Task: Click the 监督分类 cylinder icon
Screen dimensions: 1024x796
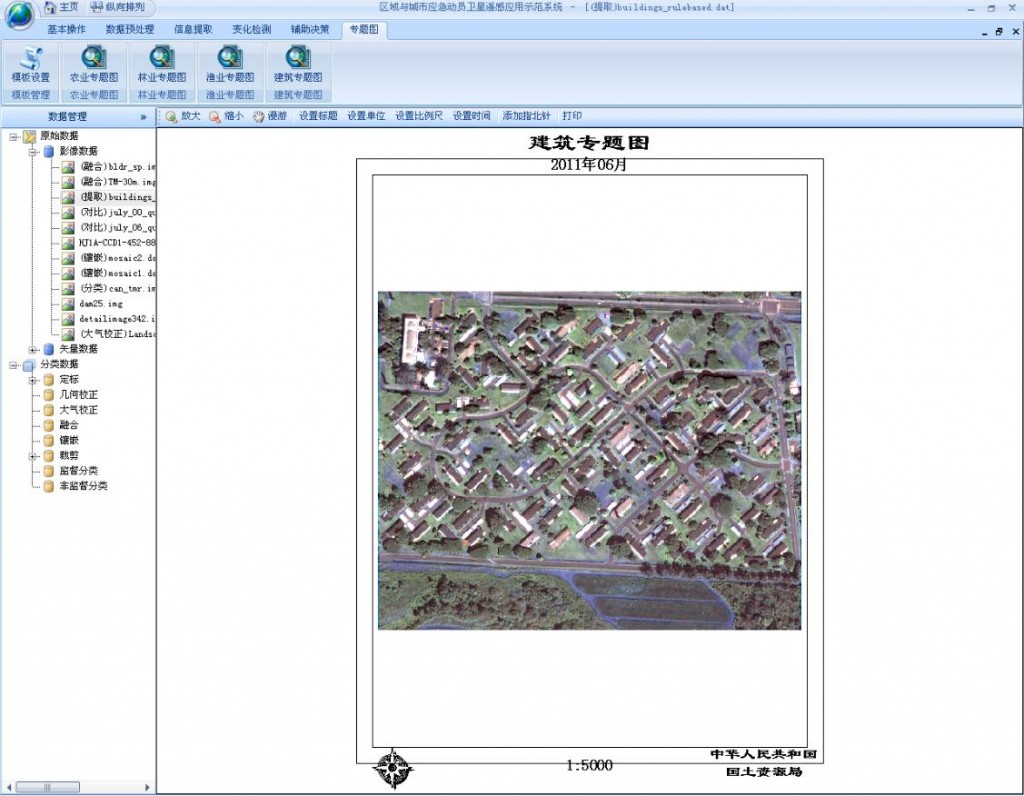Action: click(49, 471)
